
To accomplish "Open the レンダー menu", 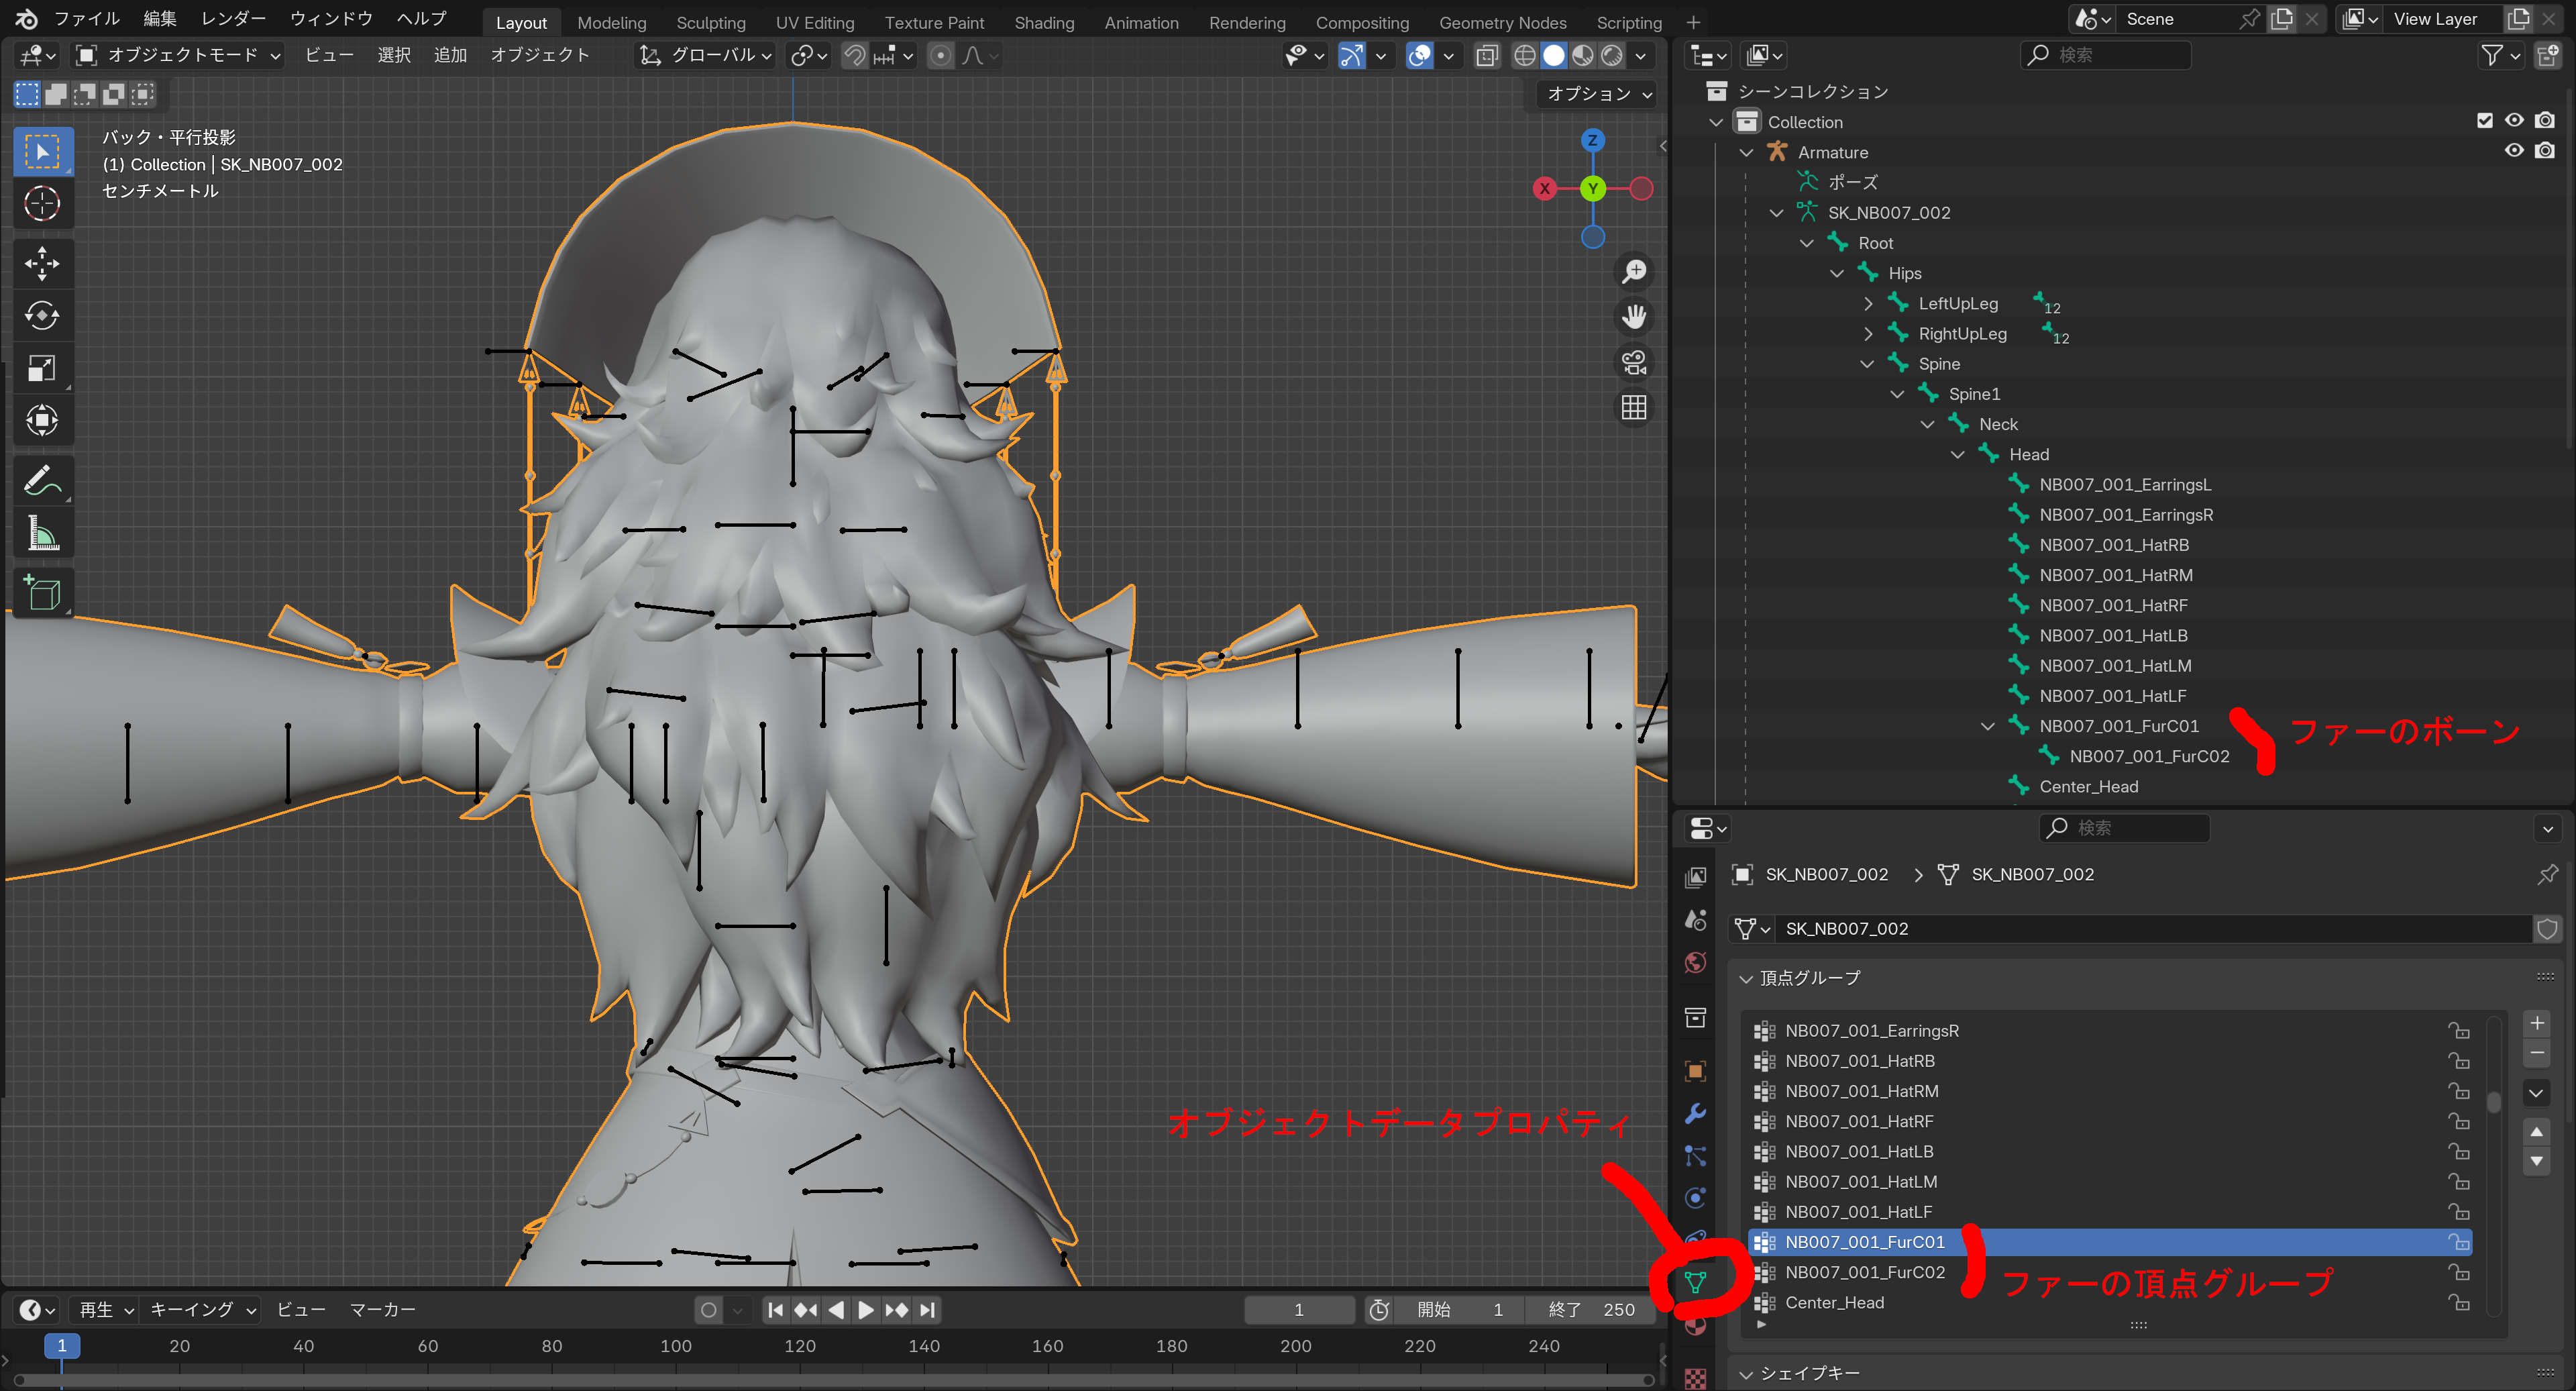I will pos(233,19).
